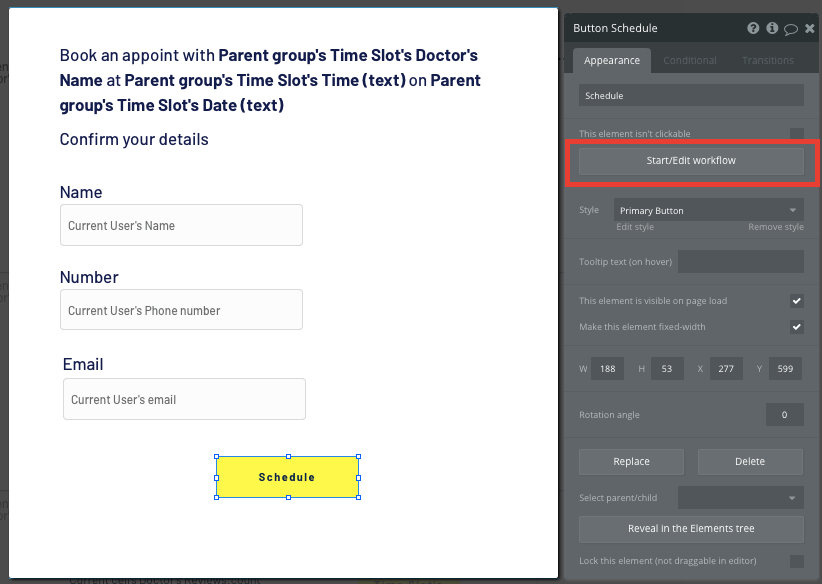Switch to the Transitions tab

click(x=768, y=60)
